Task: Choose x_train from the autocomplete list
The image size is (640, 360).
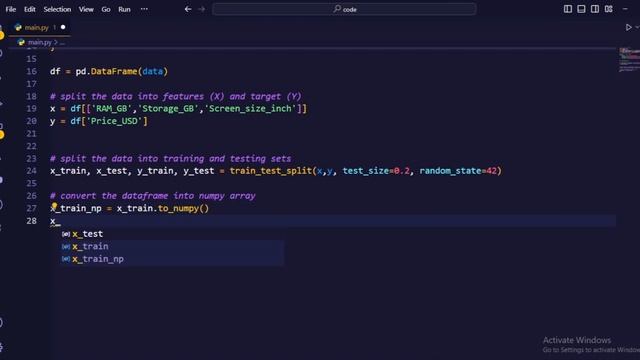Action: pos(172,247)
